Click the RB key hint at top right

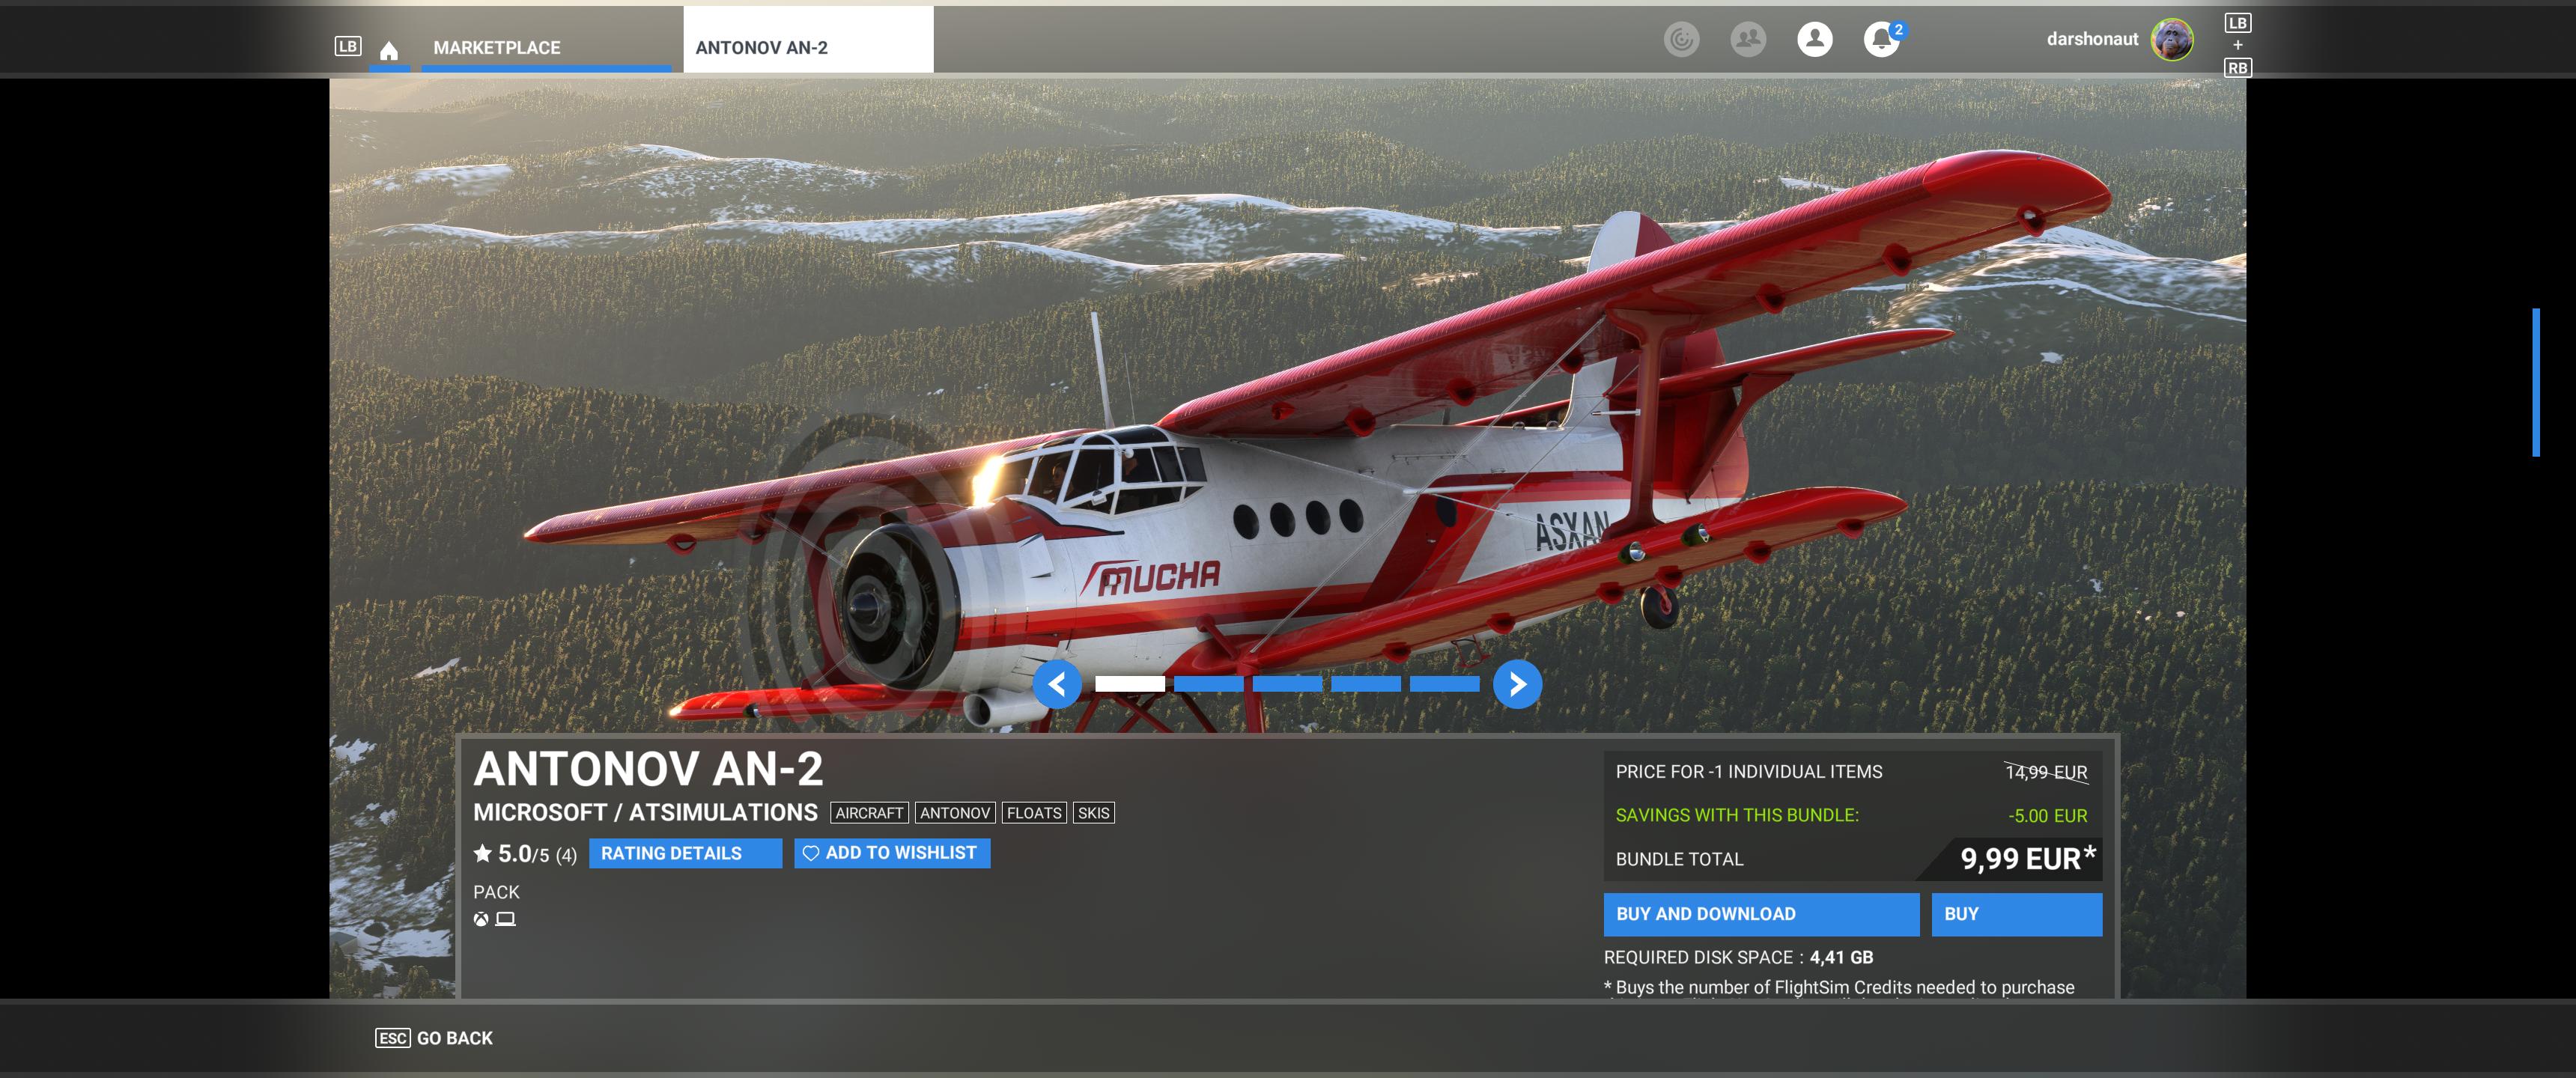pos(2237,68)
